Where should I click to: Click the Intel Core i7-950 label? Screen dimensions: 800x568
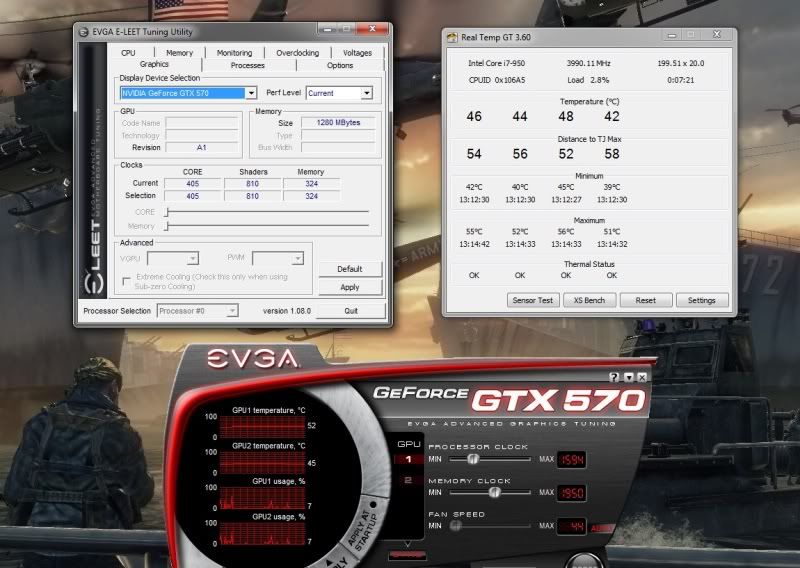[496, 63]
